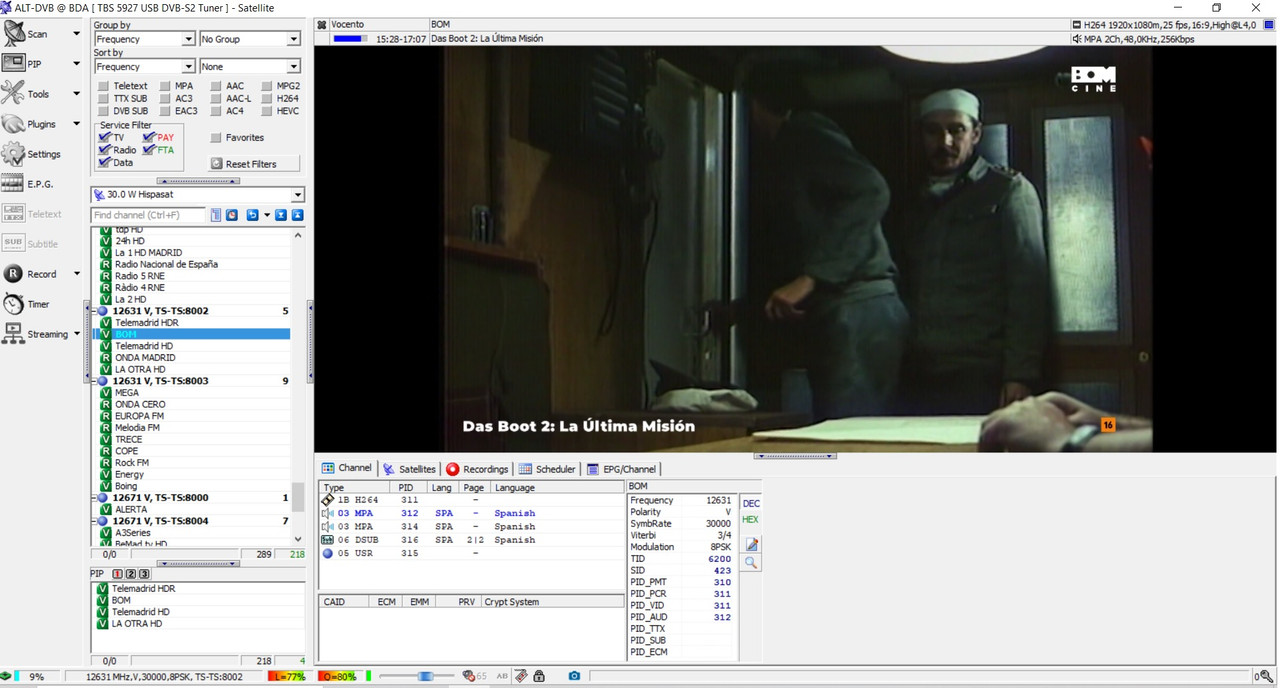Screen dimensions: 1280x688
Task: Select PIP slot 1 button
Action: 118,574
